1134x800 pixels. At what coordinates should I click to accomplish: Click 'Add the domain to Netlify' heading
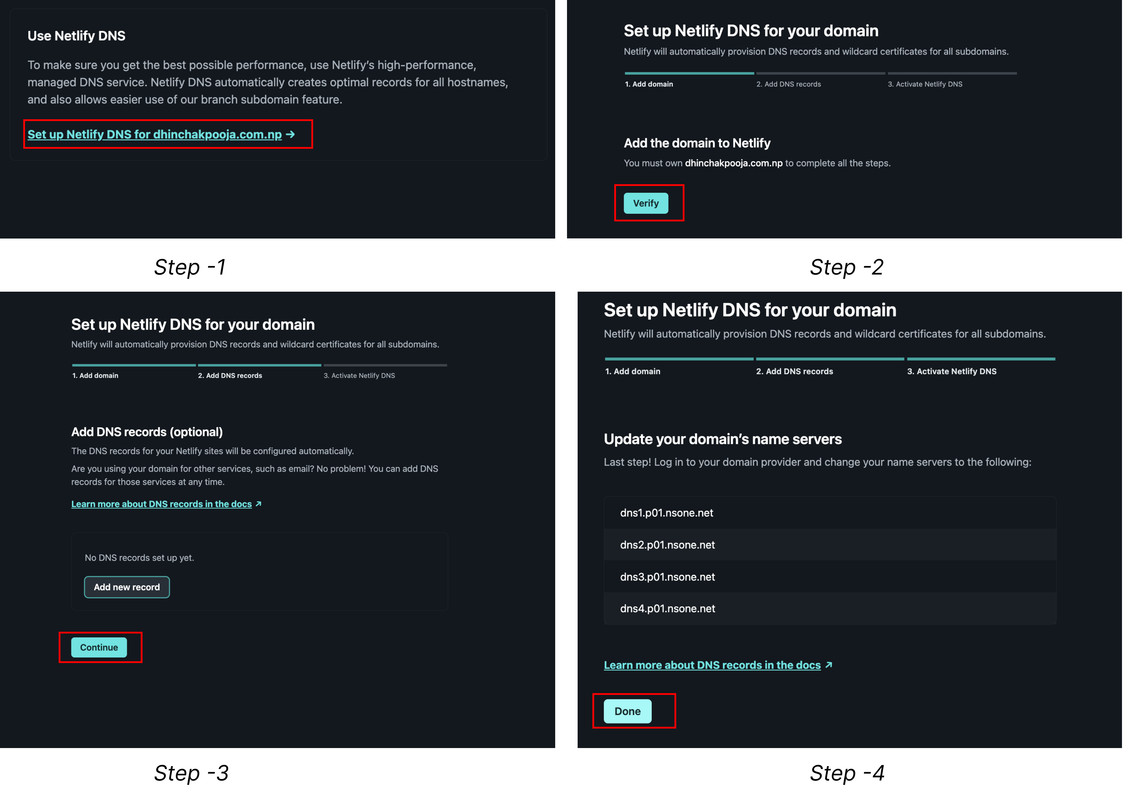697,143
